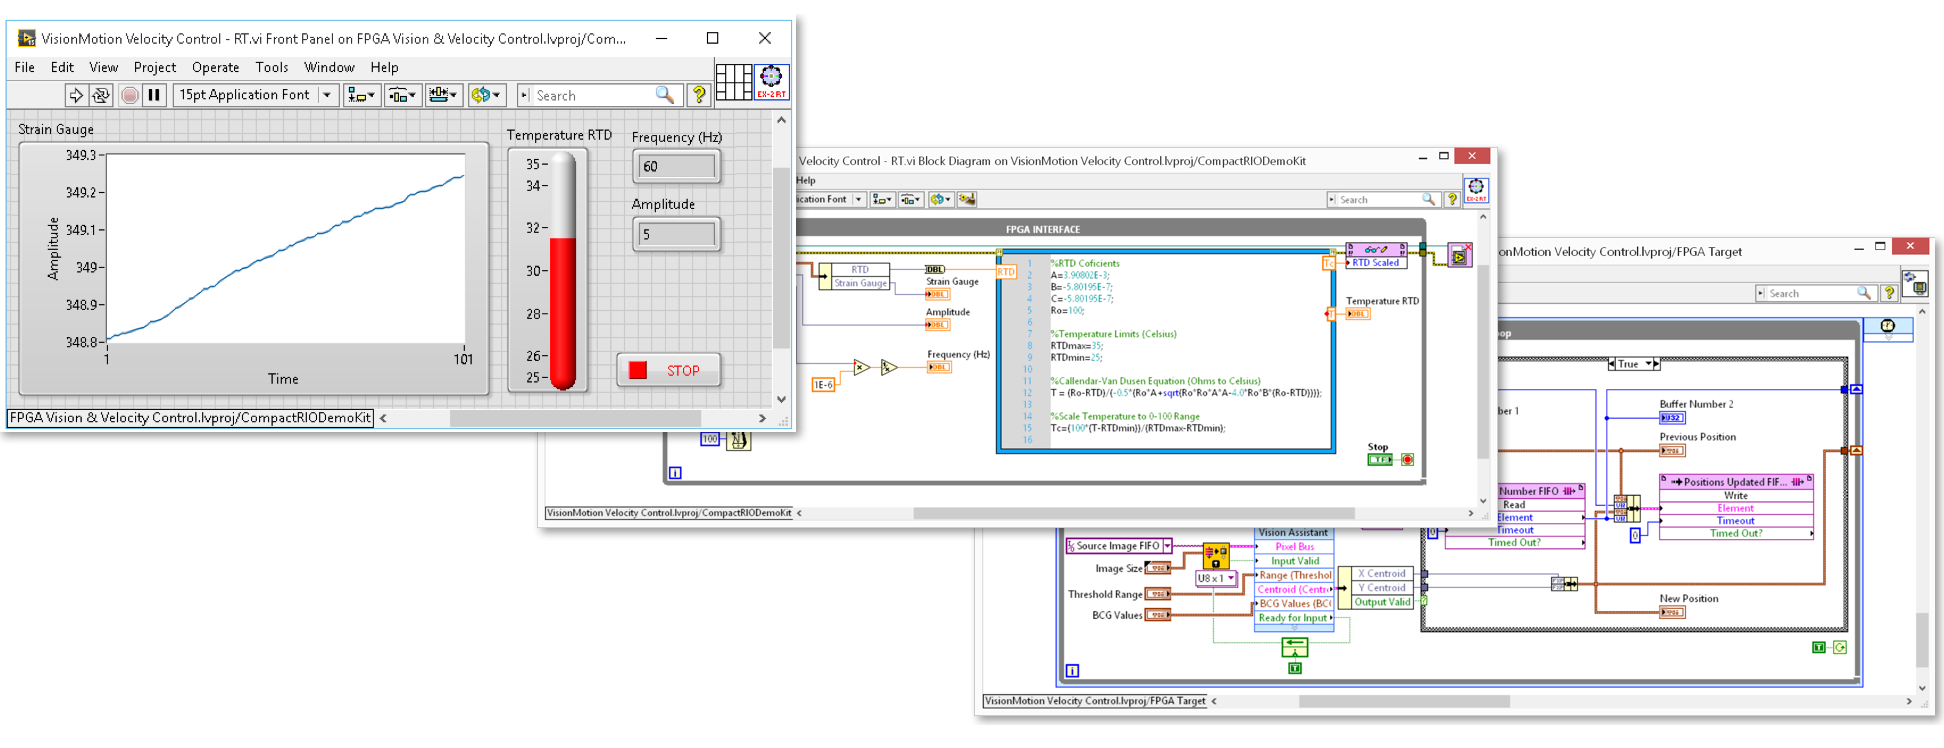This screenshot has width=1944, height=748.
Task: Click the formula node Tc output terminal
Action: 1329,263
